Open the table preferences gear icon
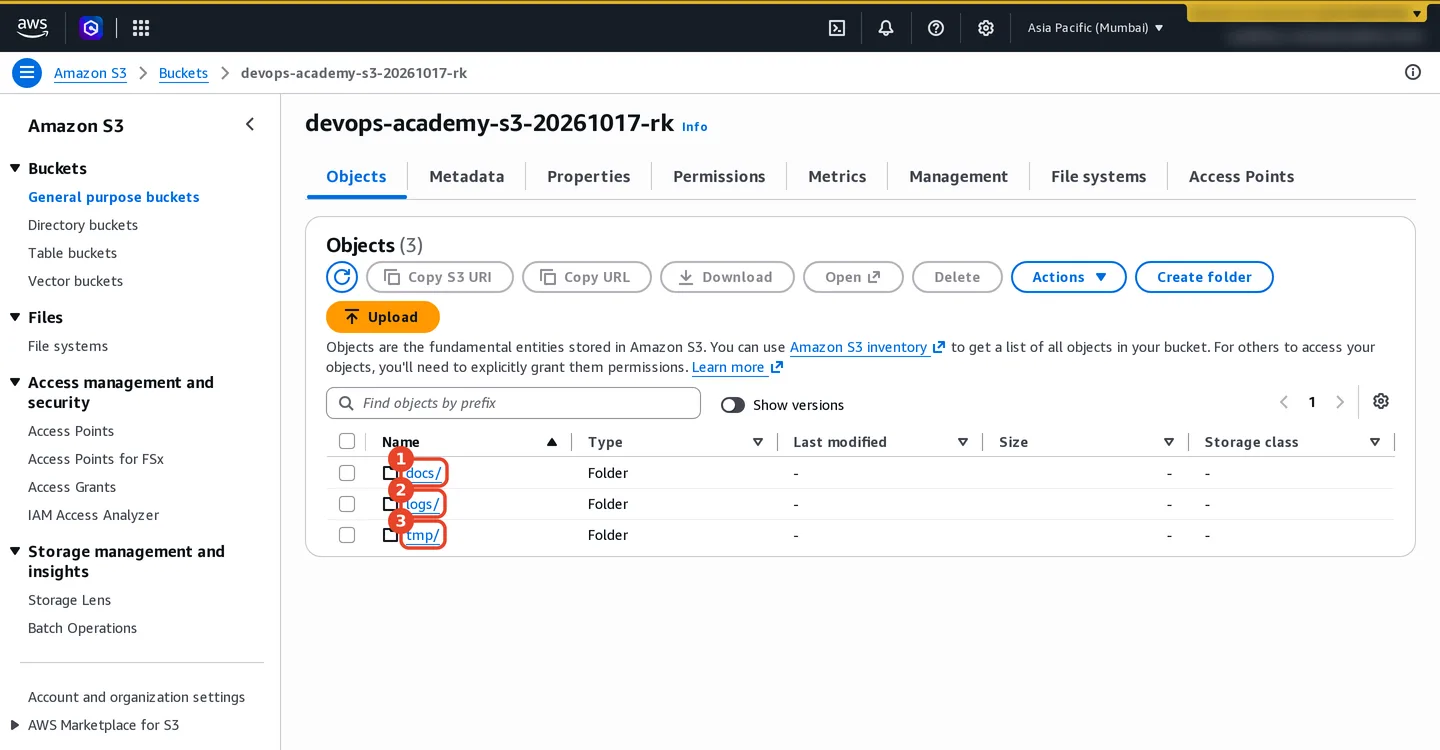This screenshot has width=1440, height=750. pyautogui.click(x=1381, y=401)
